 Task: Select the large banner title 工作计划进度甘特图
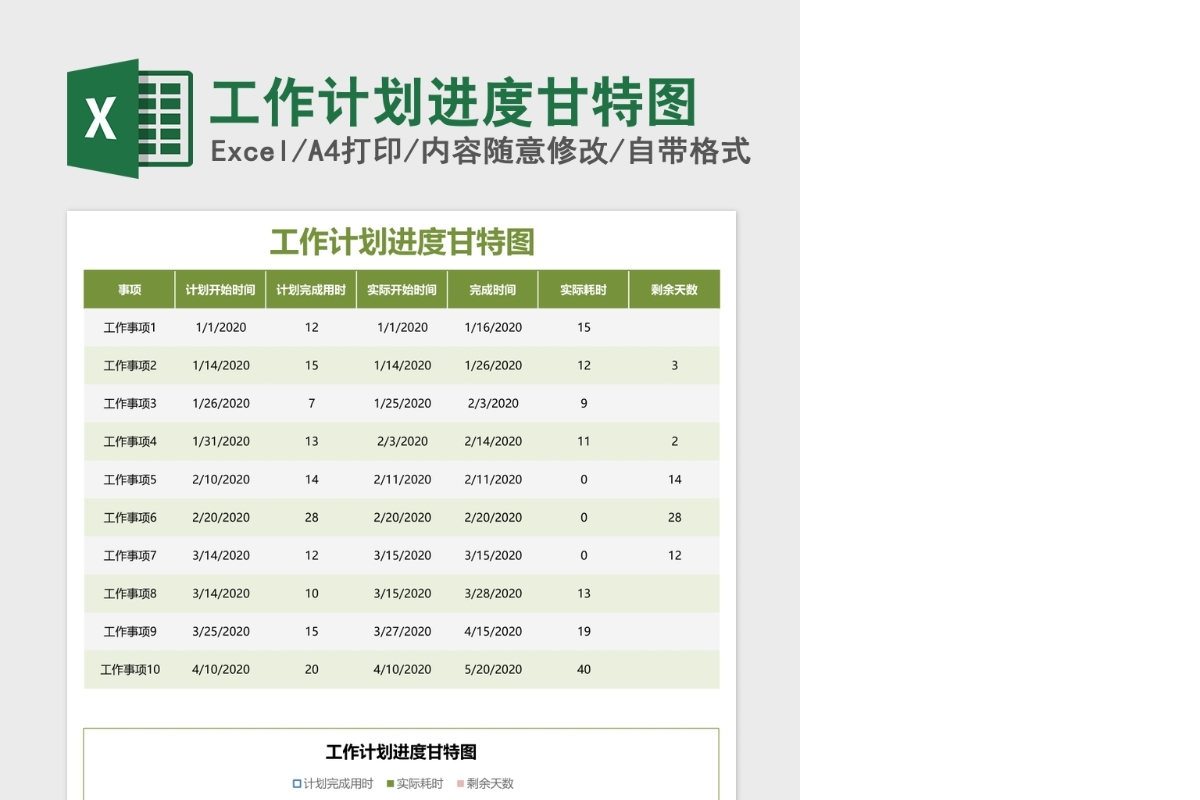pos(453,103)
